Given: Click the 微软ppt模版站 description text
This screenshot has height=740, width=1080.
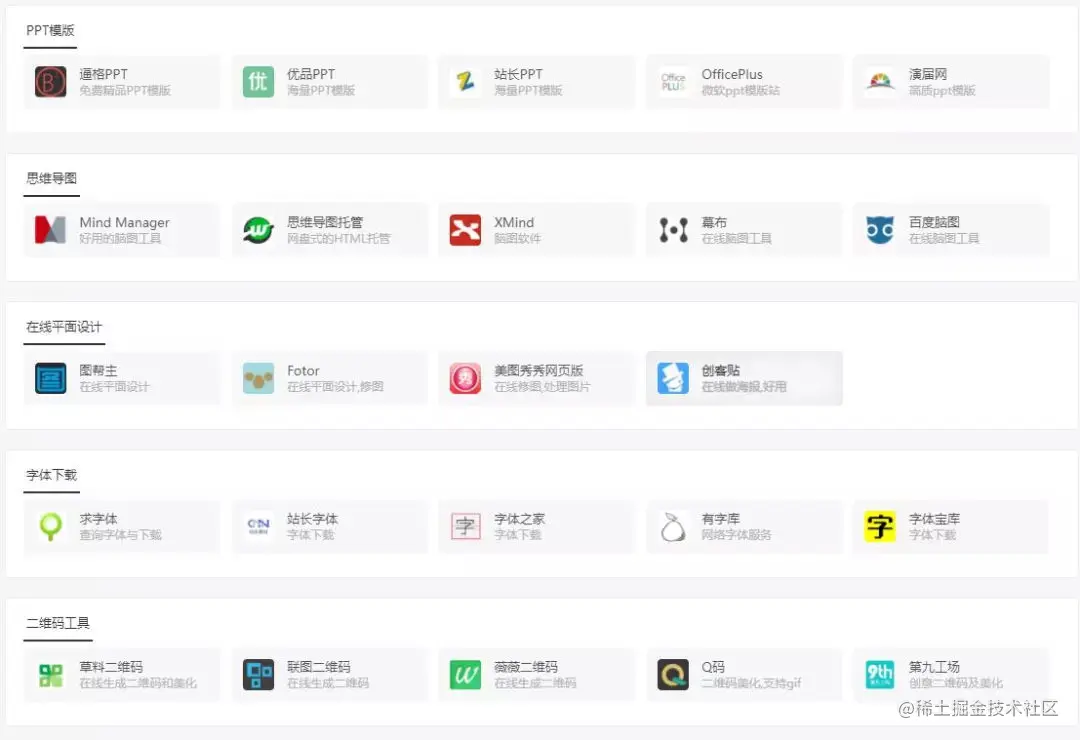Looking at the screenshot, I should (740, 90).
